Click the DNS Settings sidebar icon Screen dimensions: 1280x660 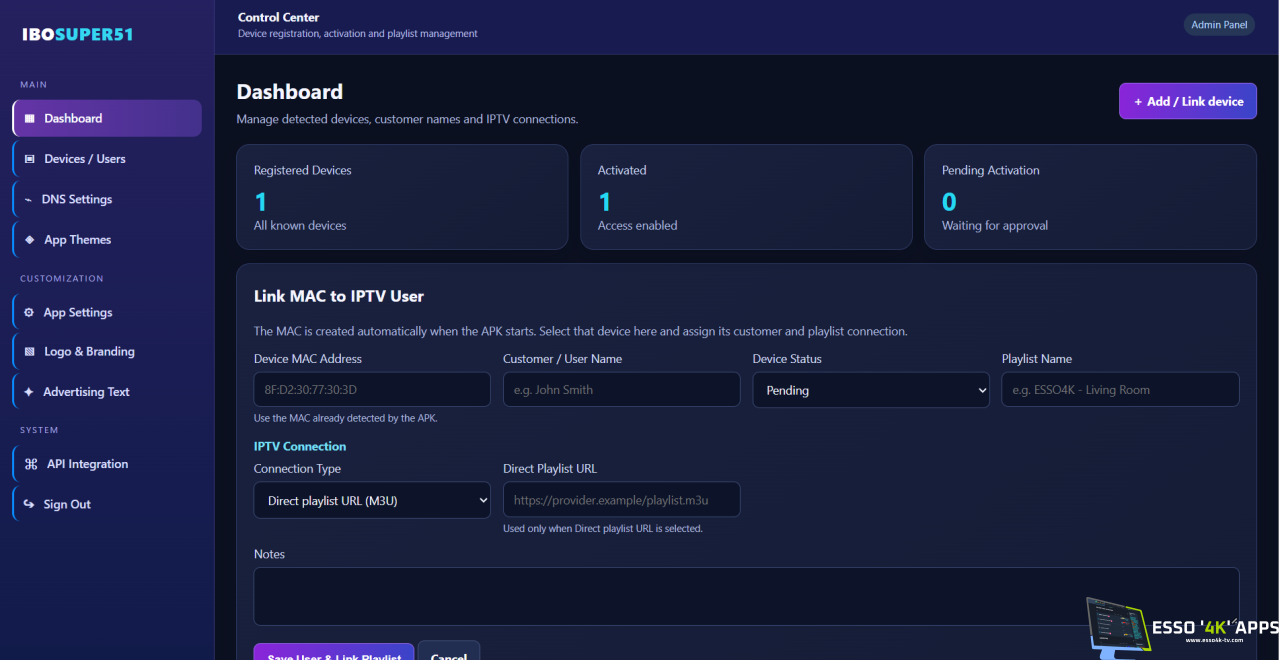28,199
